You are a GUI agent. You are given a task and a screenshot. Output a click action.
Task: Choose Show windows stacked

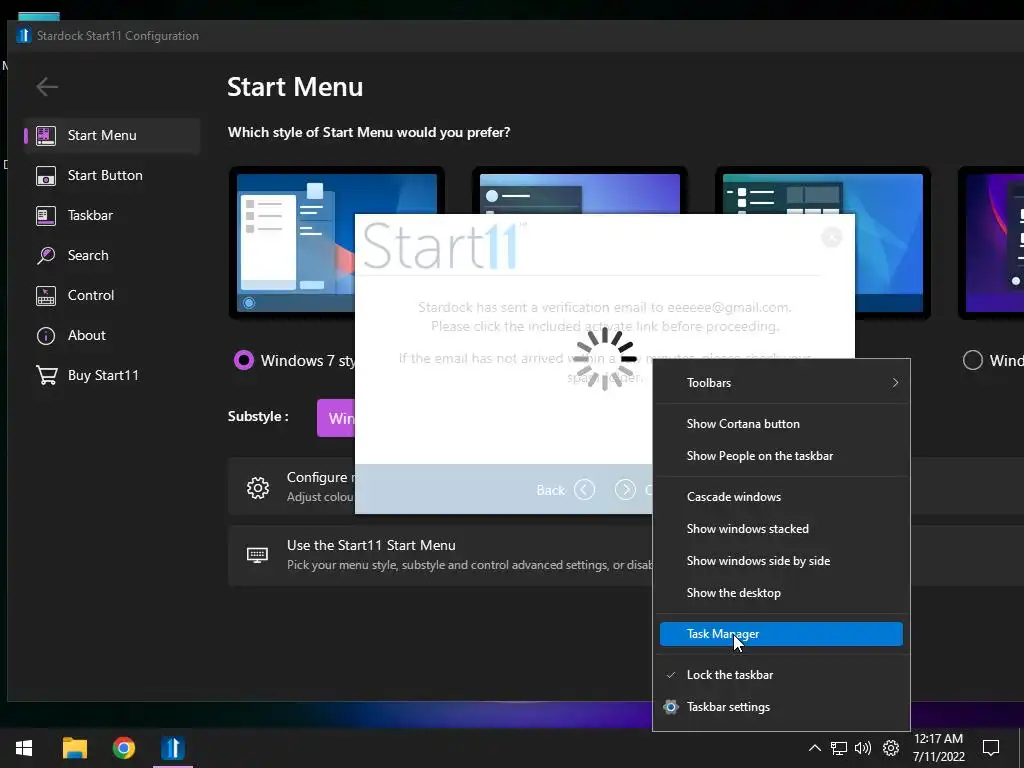(x=781, y=529)
